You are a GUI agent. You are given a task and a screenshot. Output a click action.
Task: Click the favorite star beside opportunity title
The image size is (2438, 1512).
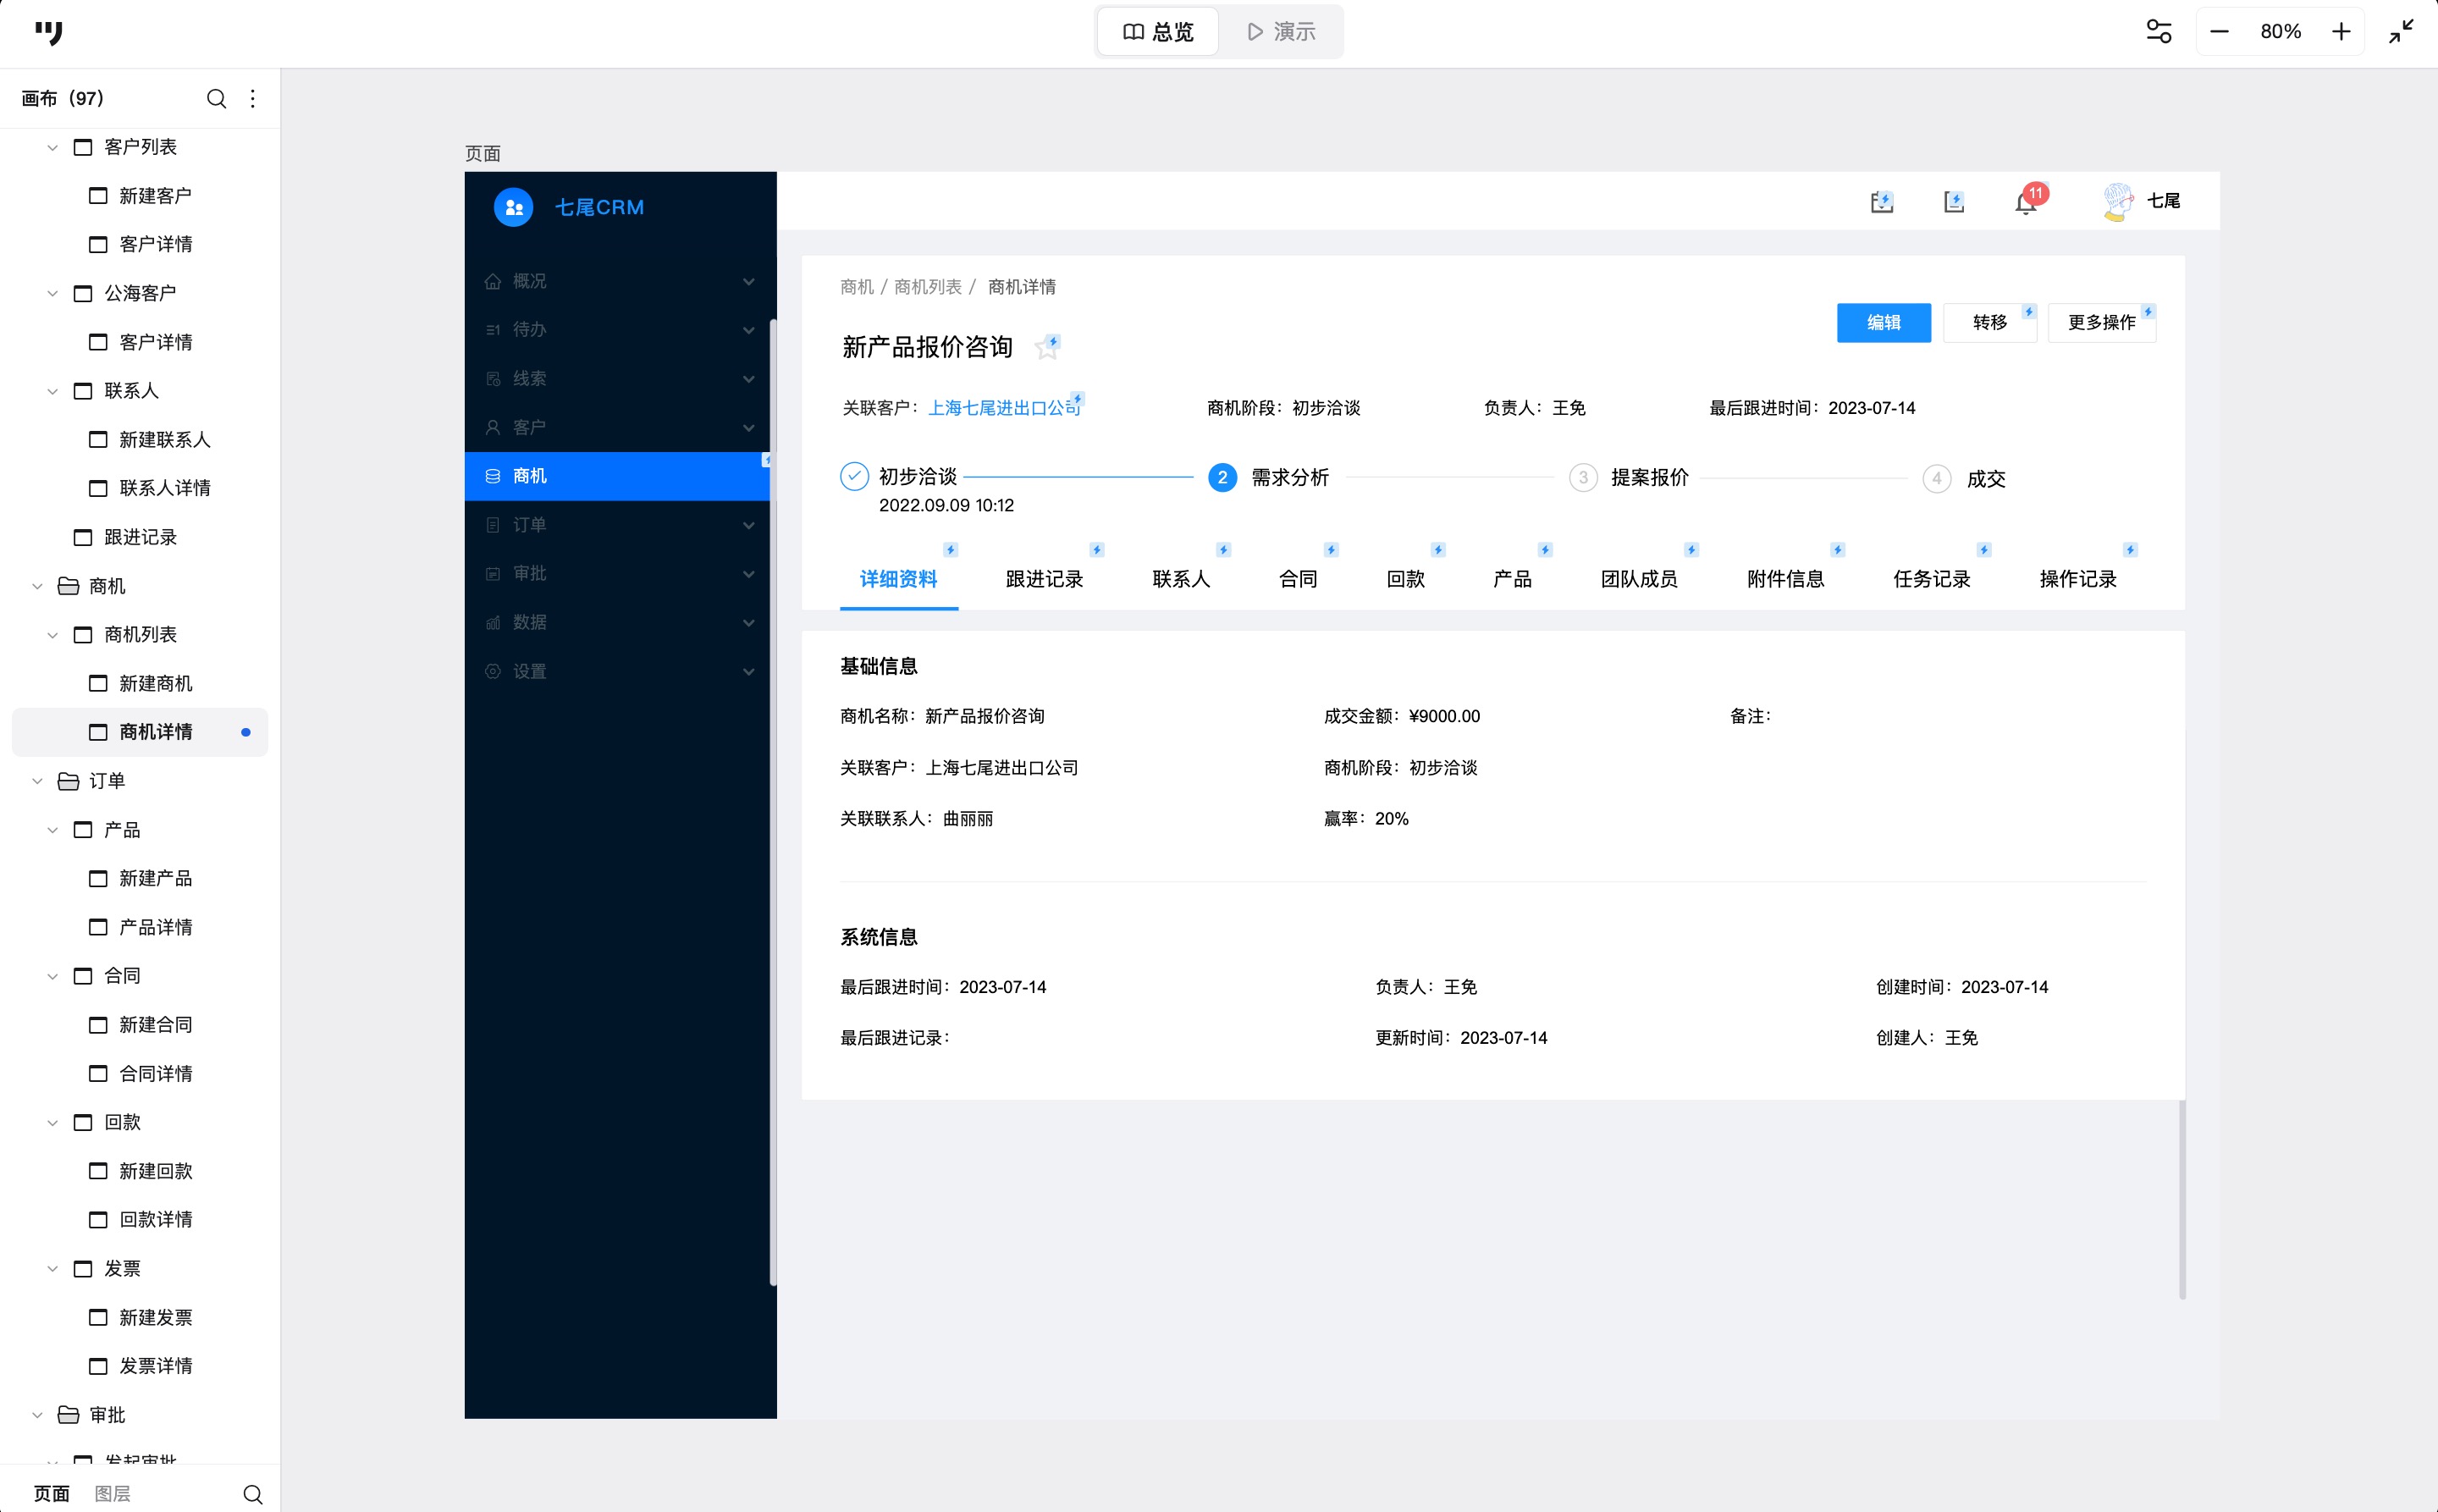[x=1046, y=348]
